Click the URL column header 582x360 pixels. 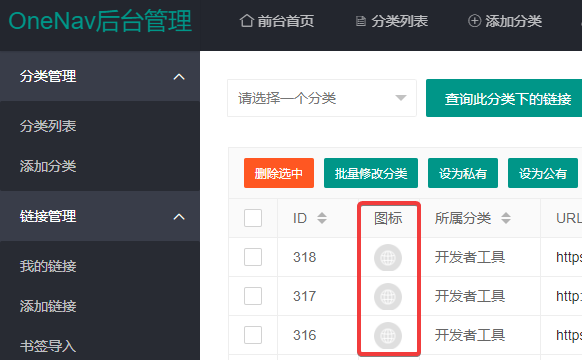(569, 218)
